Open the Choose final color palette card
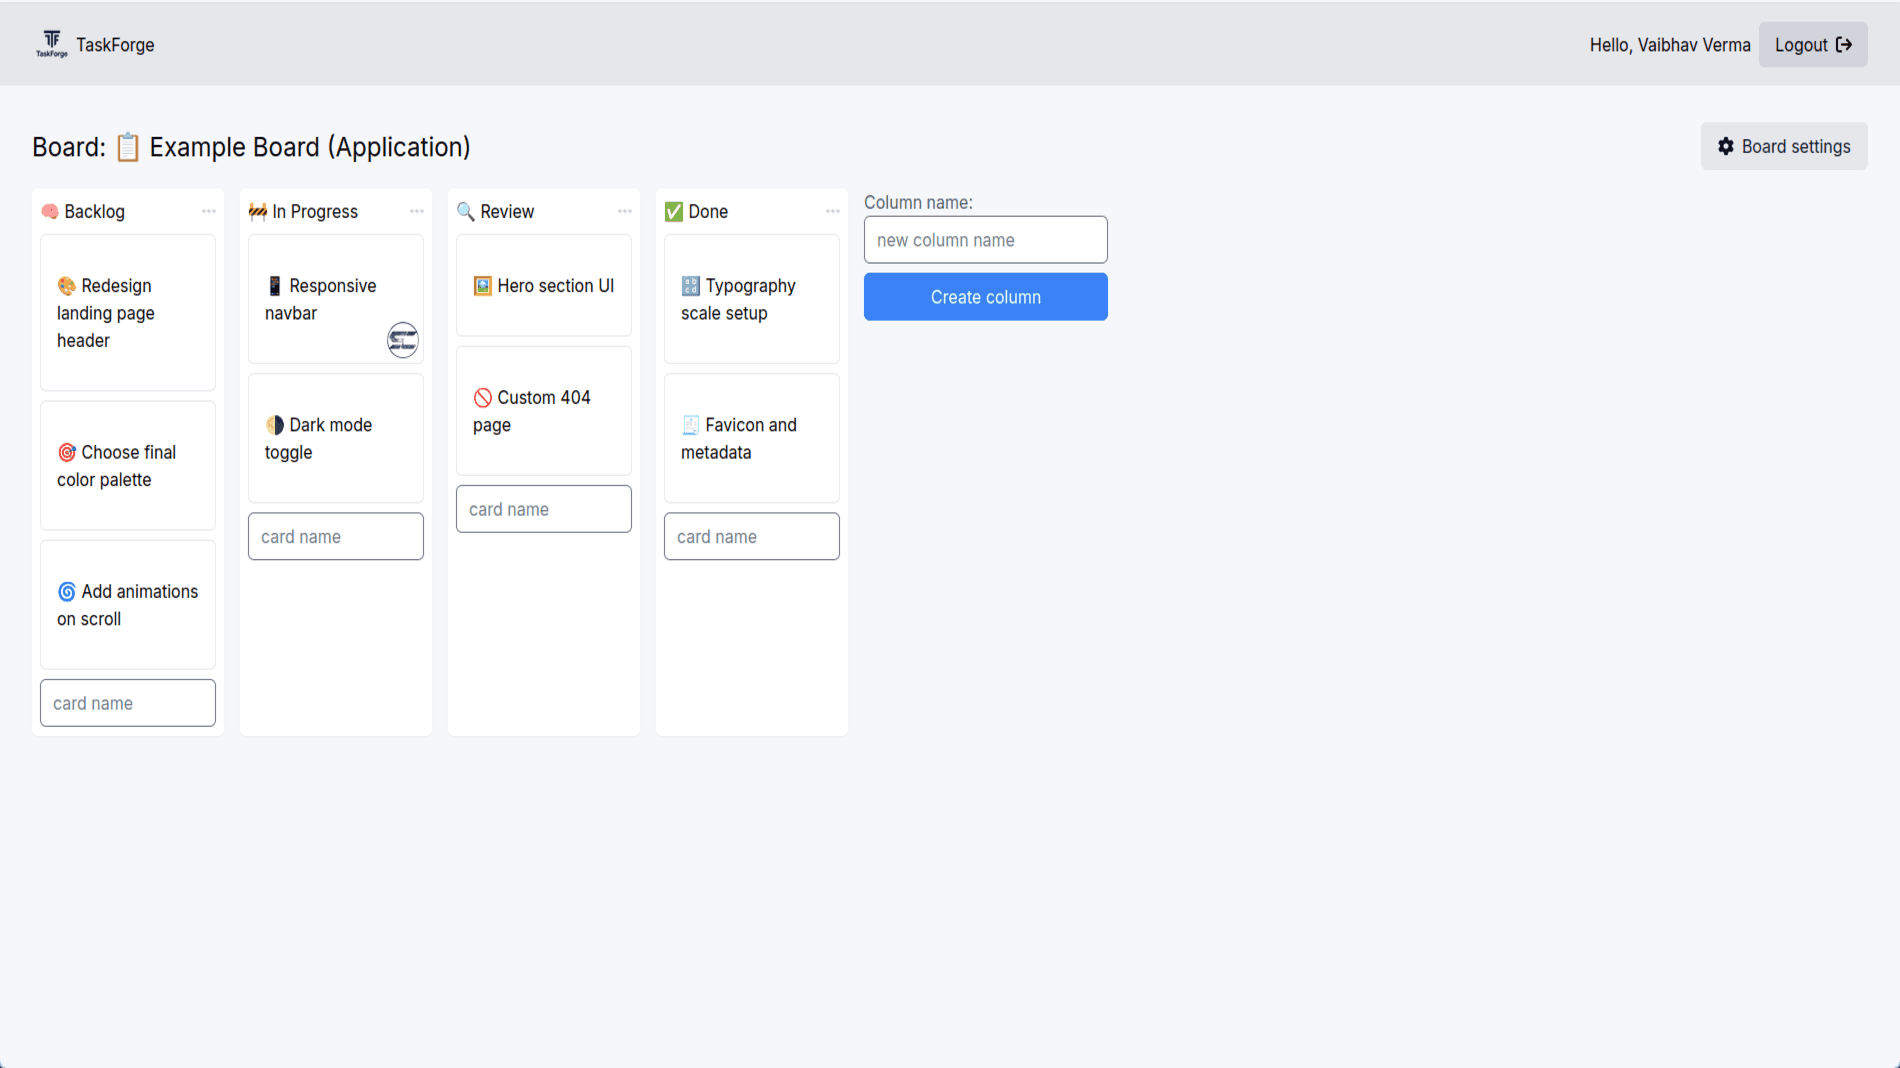The image size is (1900, 1068). (128, 466)
